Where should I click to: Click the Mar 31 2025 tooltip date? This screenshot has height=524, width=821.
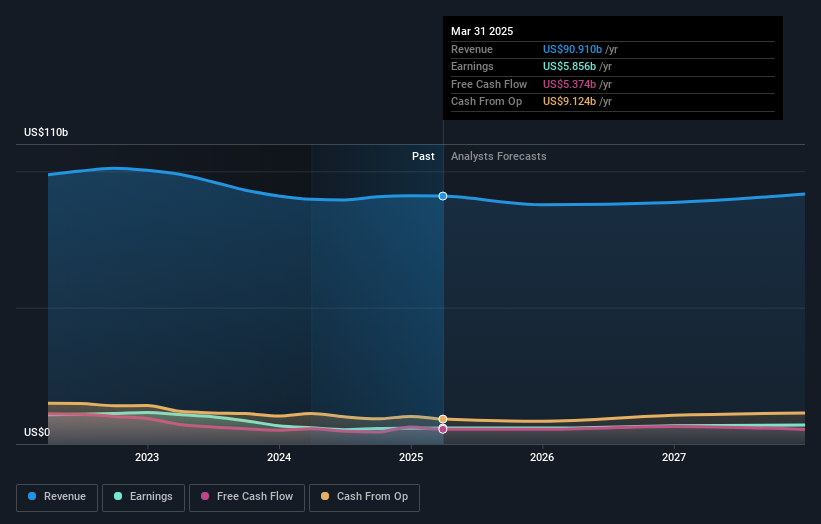[482, 31]
